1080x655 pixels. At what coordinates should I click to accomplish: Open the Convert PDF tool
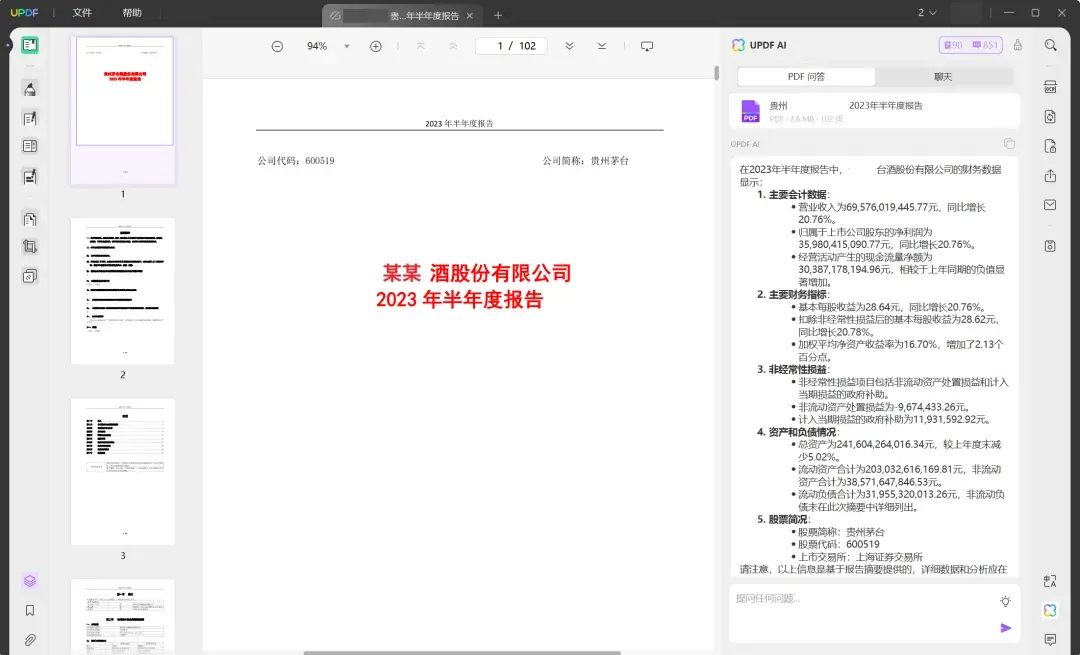[1050, 116]
